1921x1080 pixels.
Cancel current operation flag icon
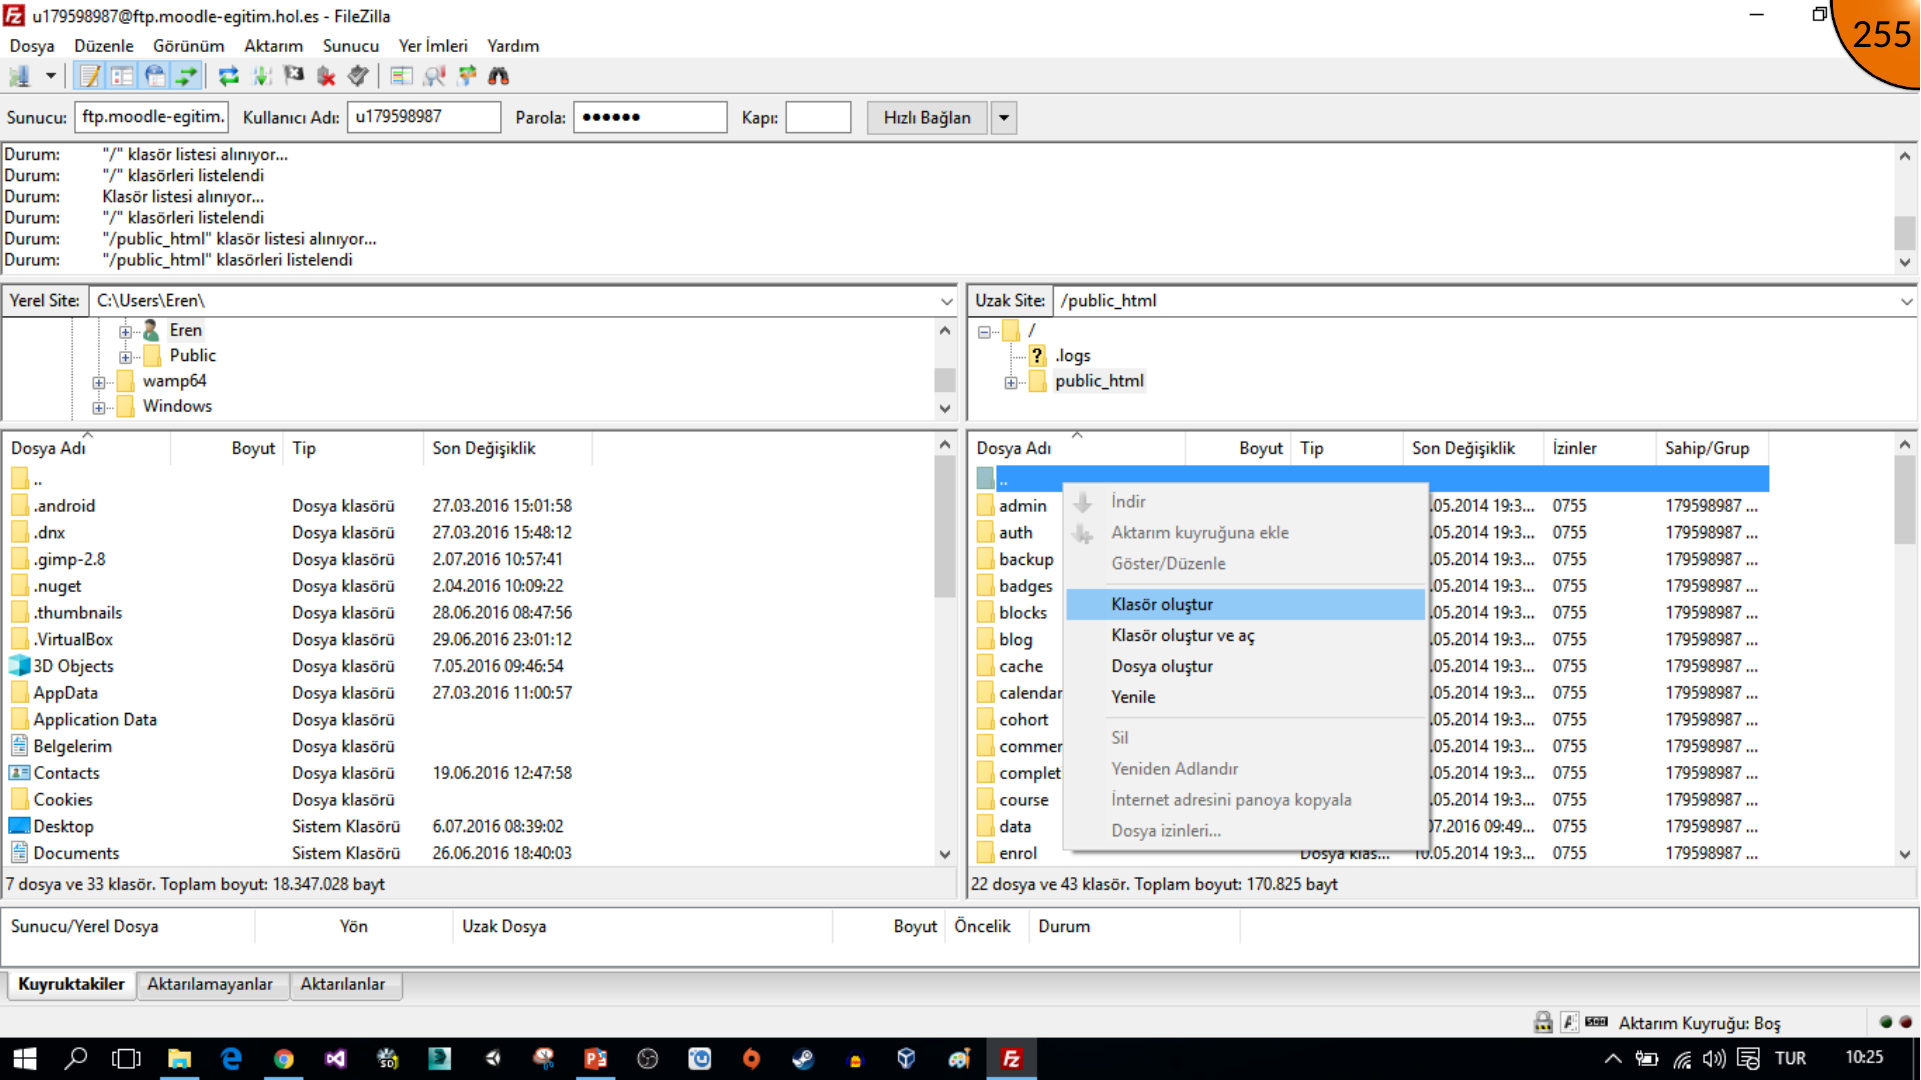pyautogui.click(x=294, y=76)
